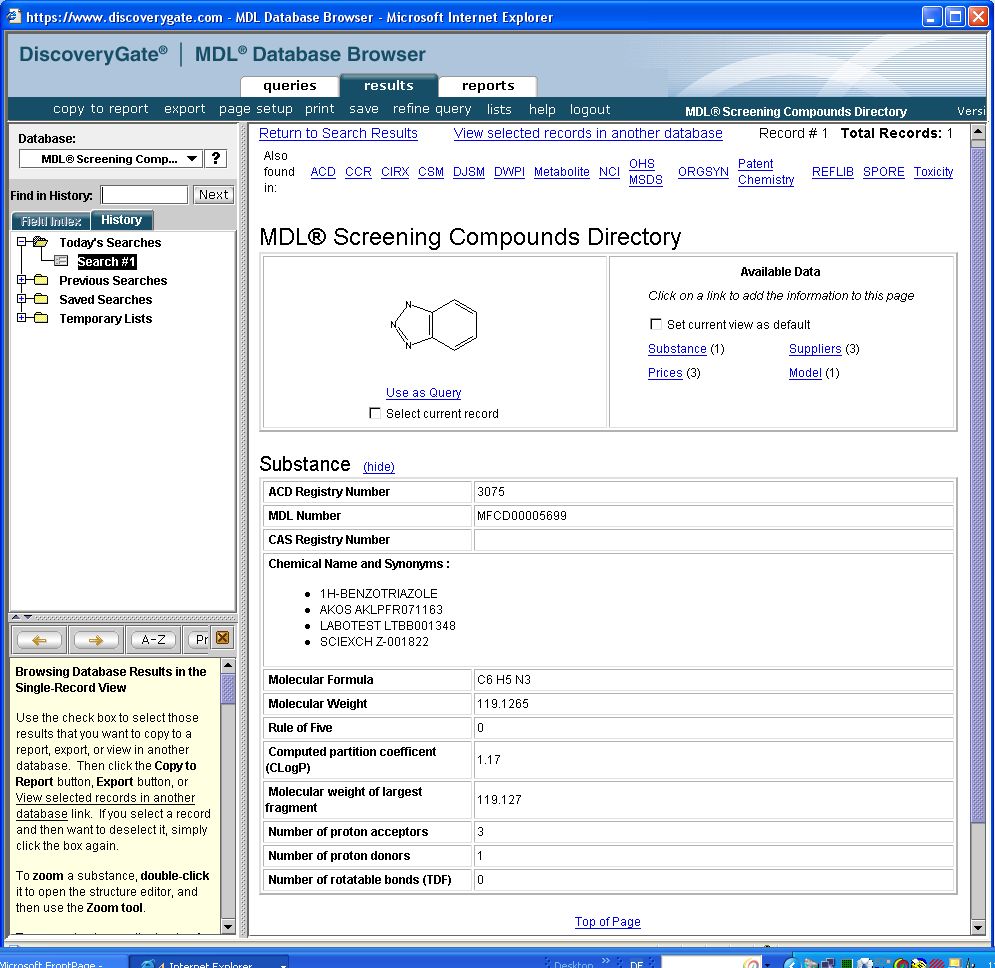The height and width of the screenshot is (968, 995).
Task: Switch to the queries tab
Action: (x=290, y=86)
